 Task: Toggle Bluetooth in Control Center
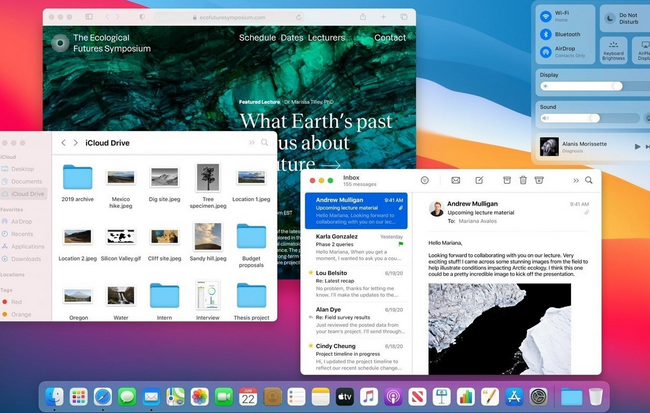point(546,34)
